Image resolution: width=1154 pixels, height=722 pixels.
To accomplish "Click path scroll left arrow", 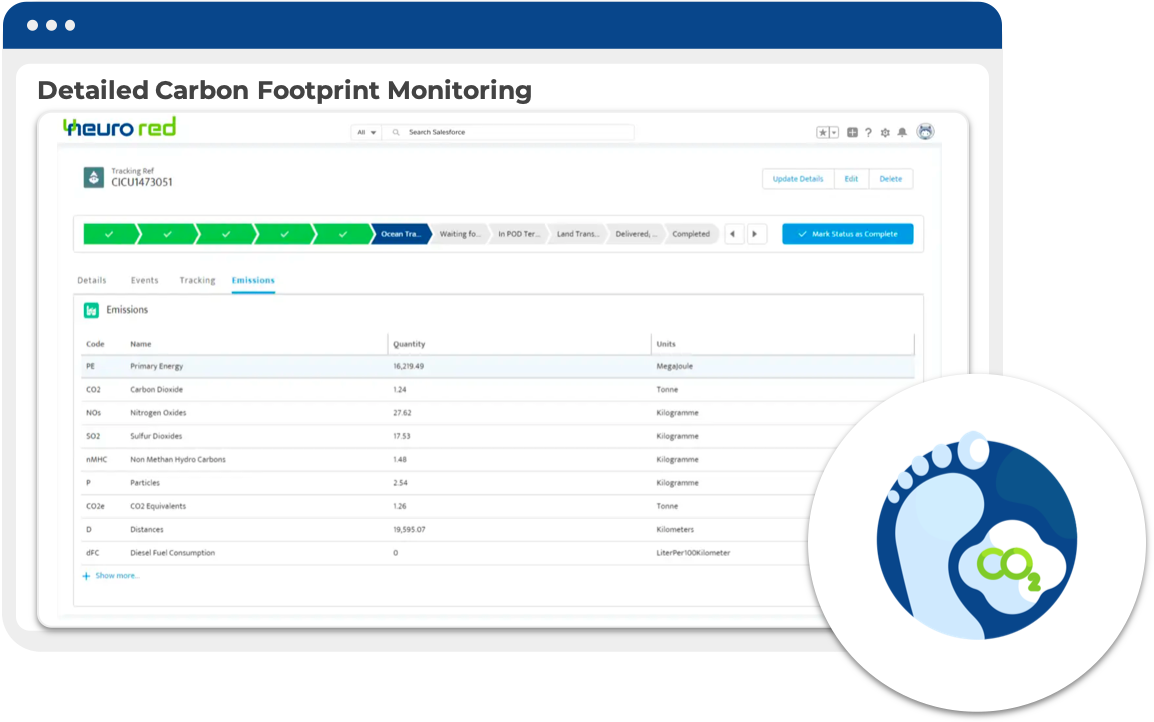I will click(733, 234).
